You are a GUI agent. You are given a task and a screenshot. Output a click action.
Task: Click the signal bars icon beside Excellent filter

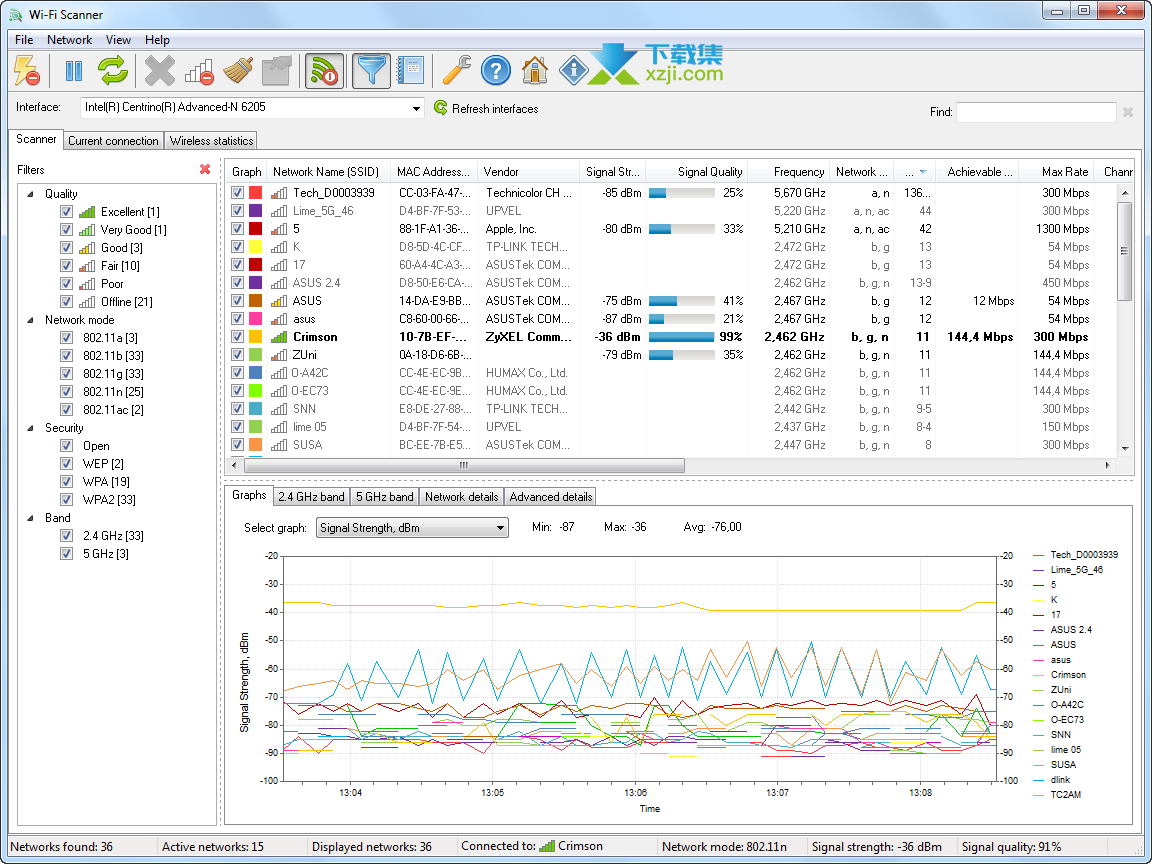[87, 212]
